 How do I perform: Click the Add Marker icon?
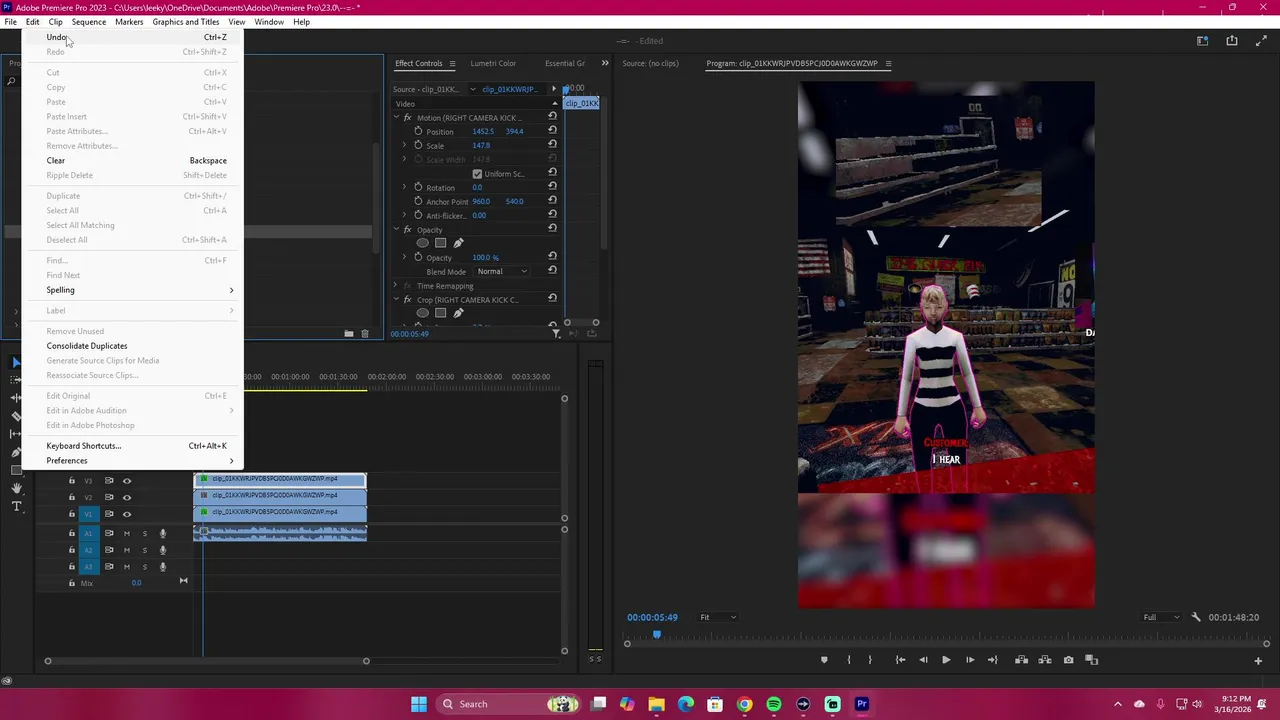pyautogui.click(x=824, y=660)
